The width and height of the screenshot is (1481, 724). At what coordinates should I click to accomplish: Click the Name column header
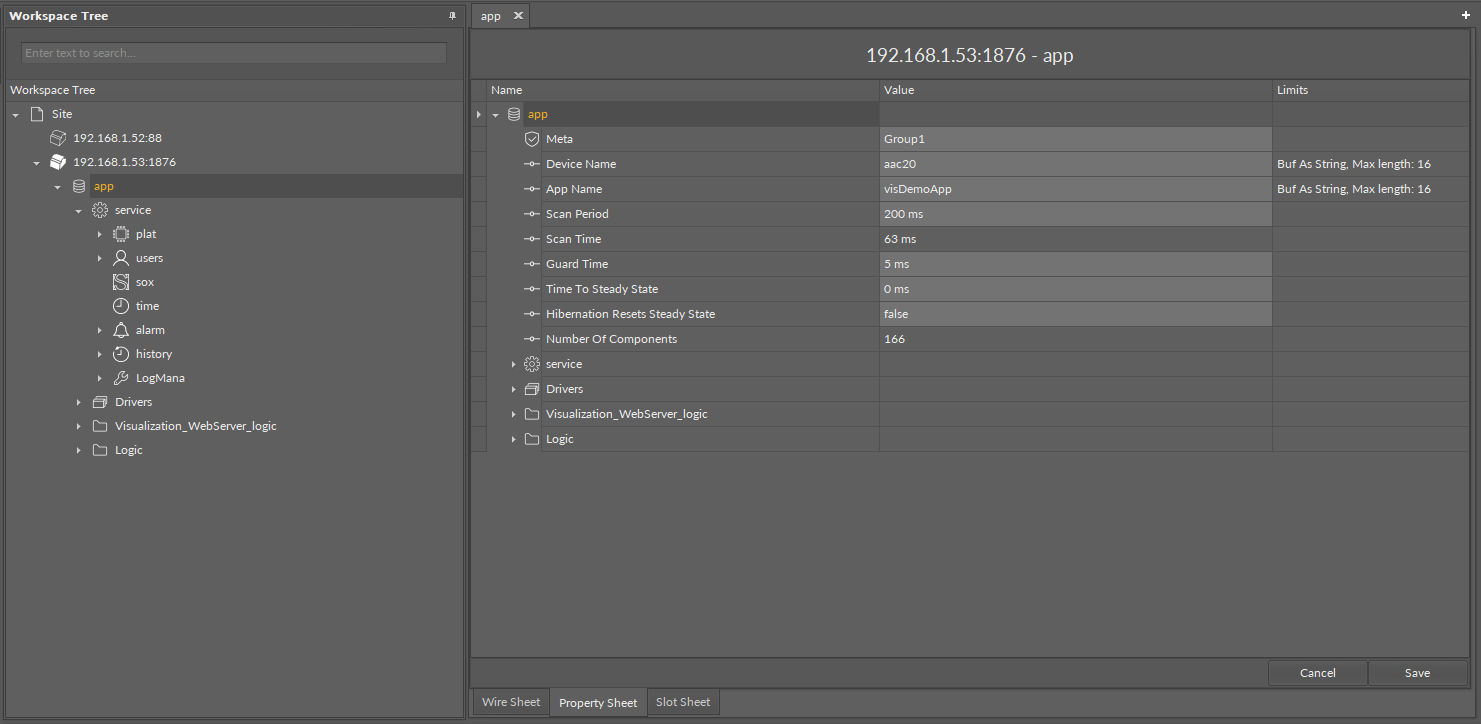click(x=683, y=90)
